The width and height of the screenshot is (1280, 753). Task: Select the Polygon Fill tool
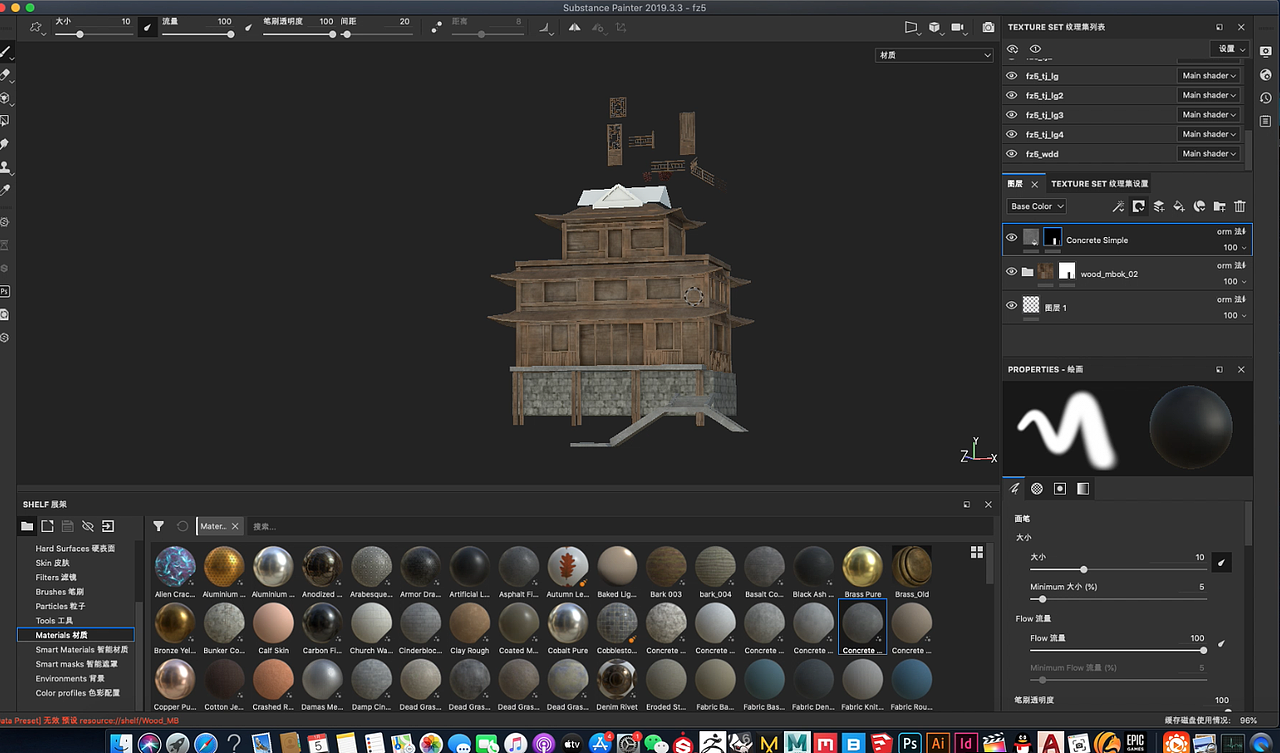click(x=5, y=121)
